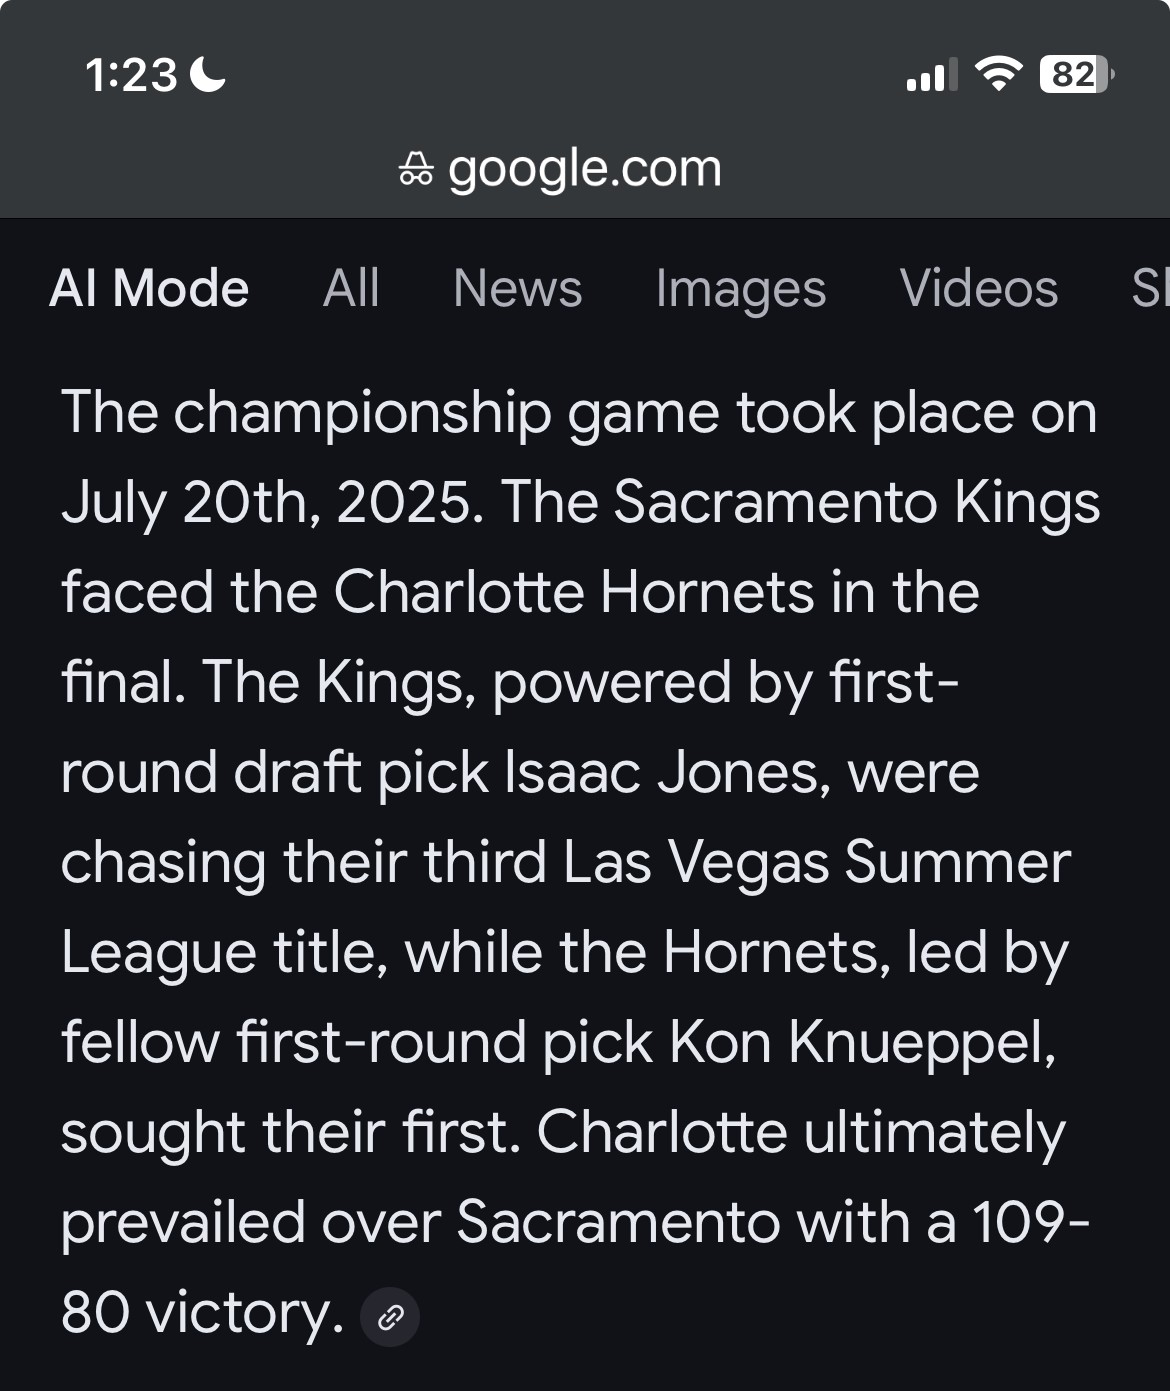Select the AI Mode tab
Image resolution: width=1170 pixels, height=1391 pixels.
tap(149, 289)
